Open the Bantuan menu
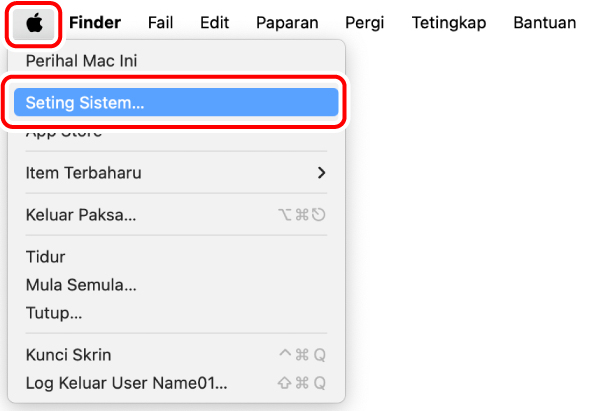Screen dimensions: 600x411 [544, 22]
